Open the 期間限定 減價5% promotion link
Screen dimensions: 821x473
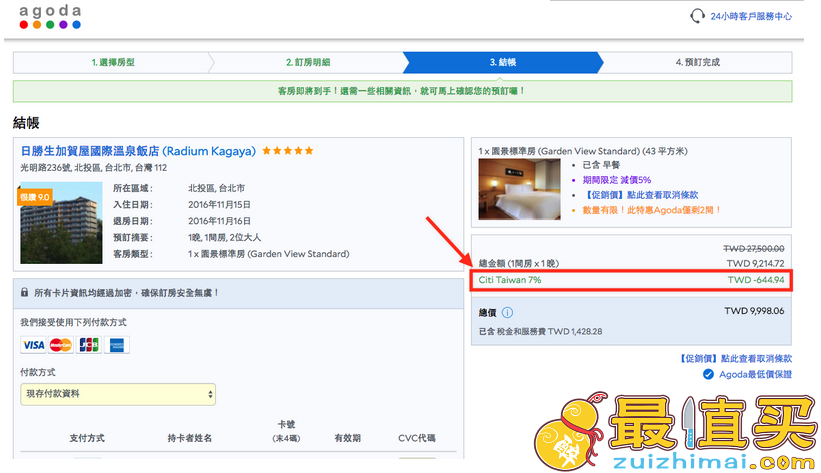click(617, 180)
